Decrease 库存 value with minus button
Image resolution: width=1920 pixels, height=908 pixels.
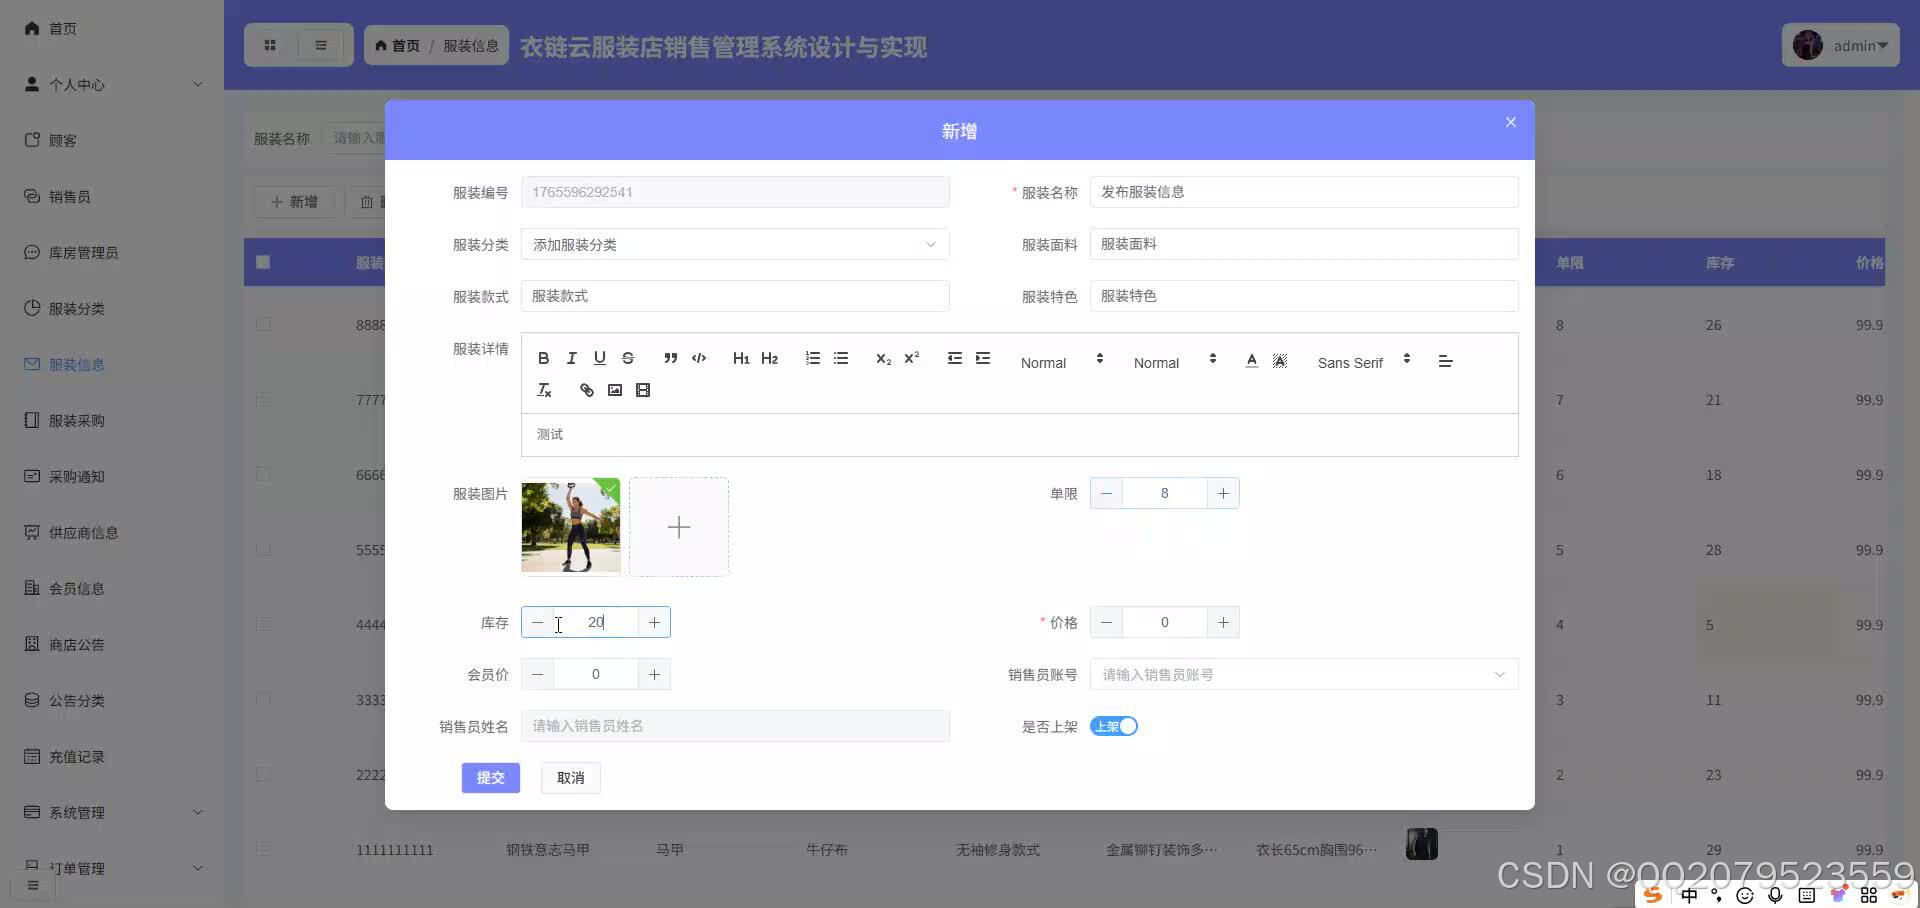pos(538,622)
